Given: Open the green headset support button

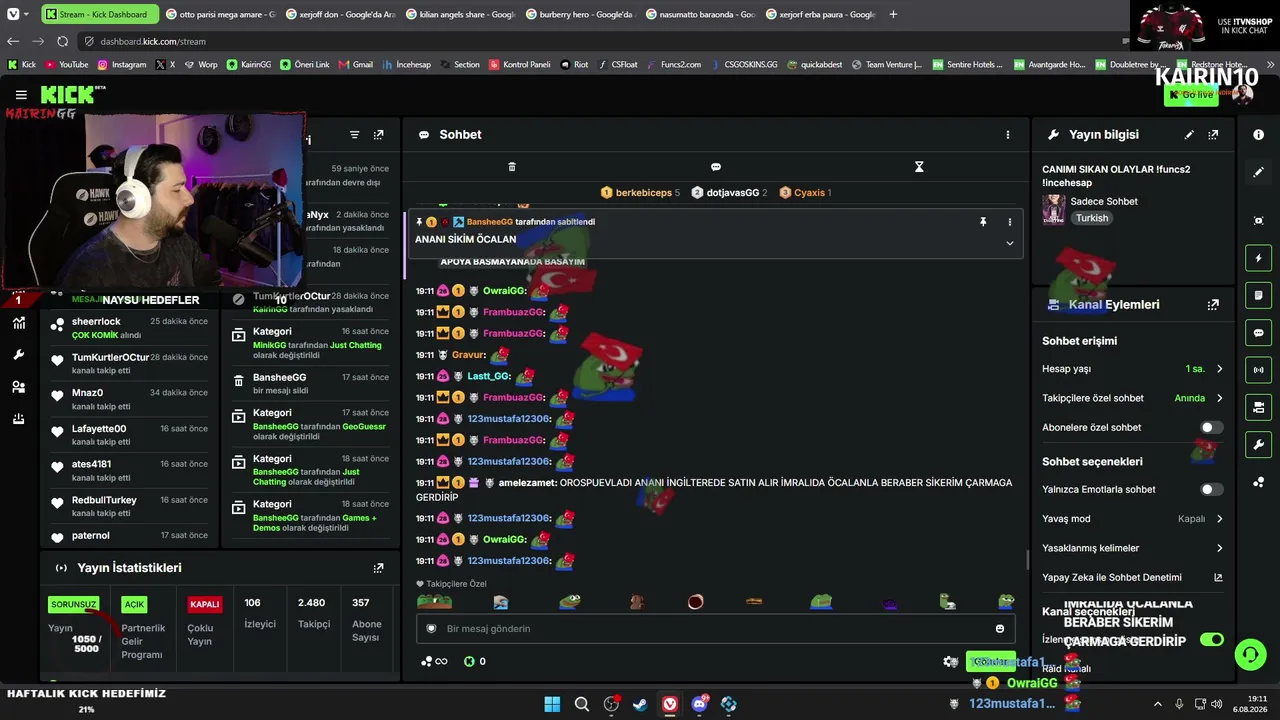Looking at the screenshot, I should [1250, 655].
